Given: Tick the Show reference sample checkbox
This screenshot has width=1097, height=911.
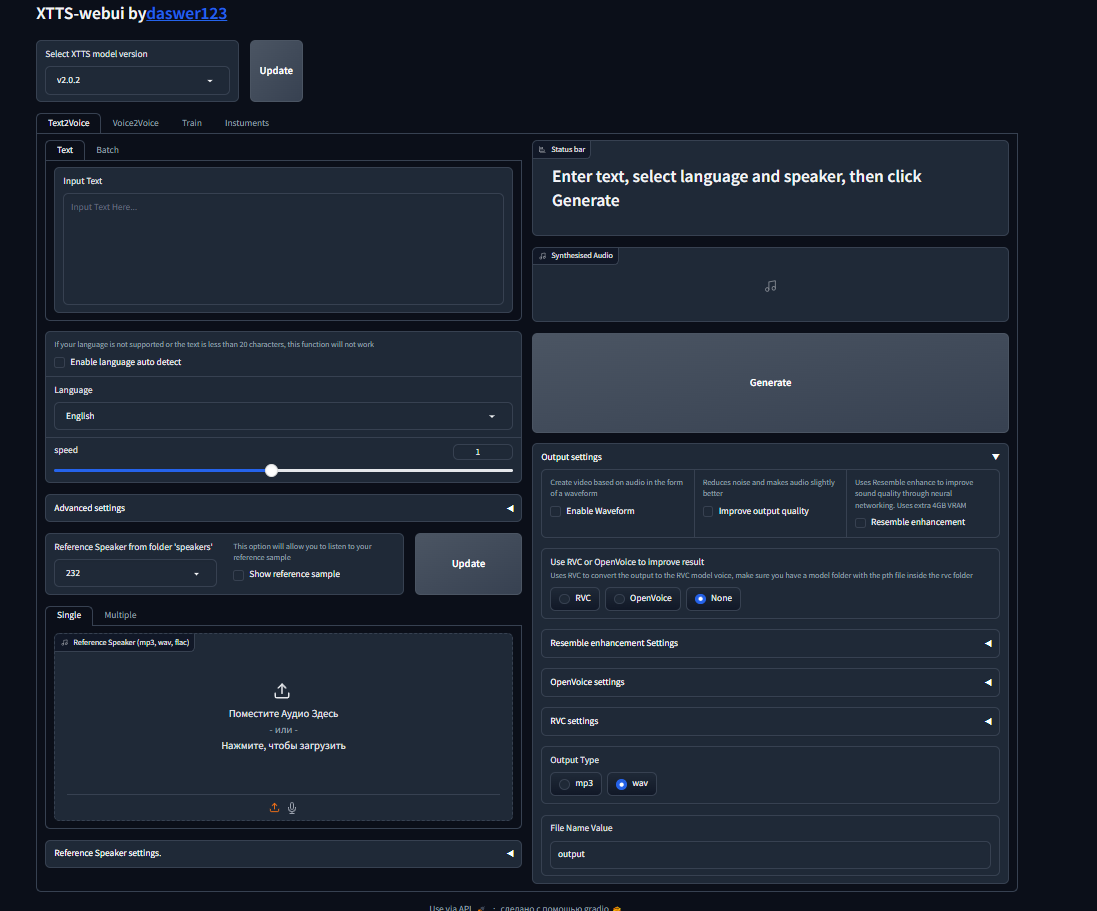Looking at the screenshot, I should pyautogui.click(x=239, y=575).
